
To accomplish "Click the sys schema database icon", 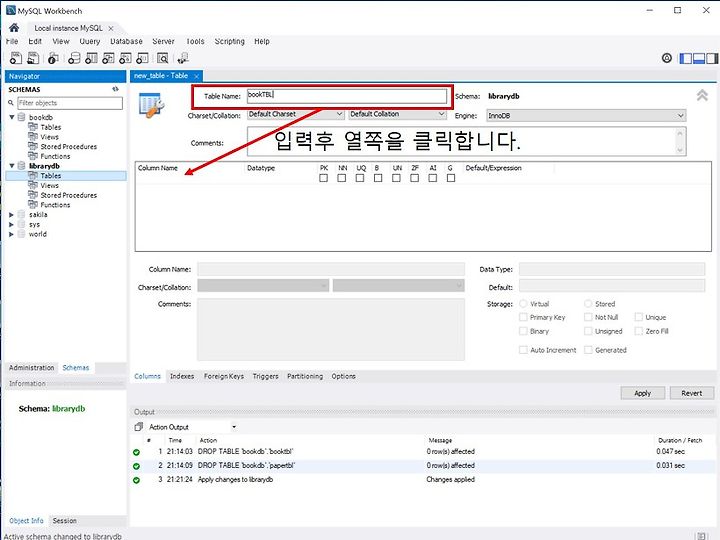I will (x=21, y=224).
